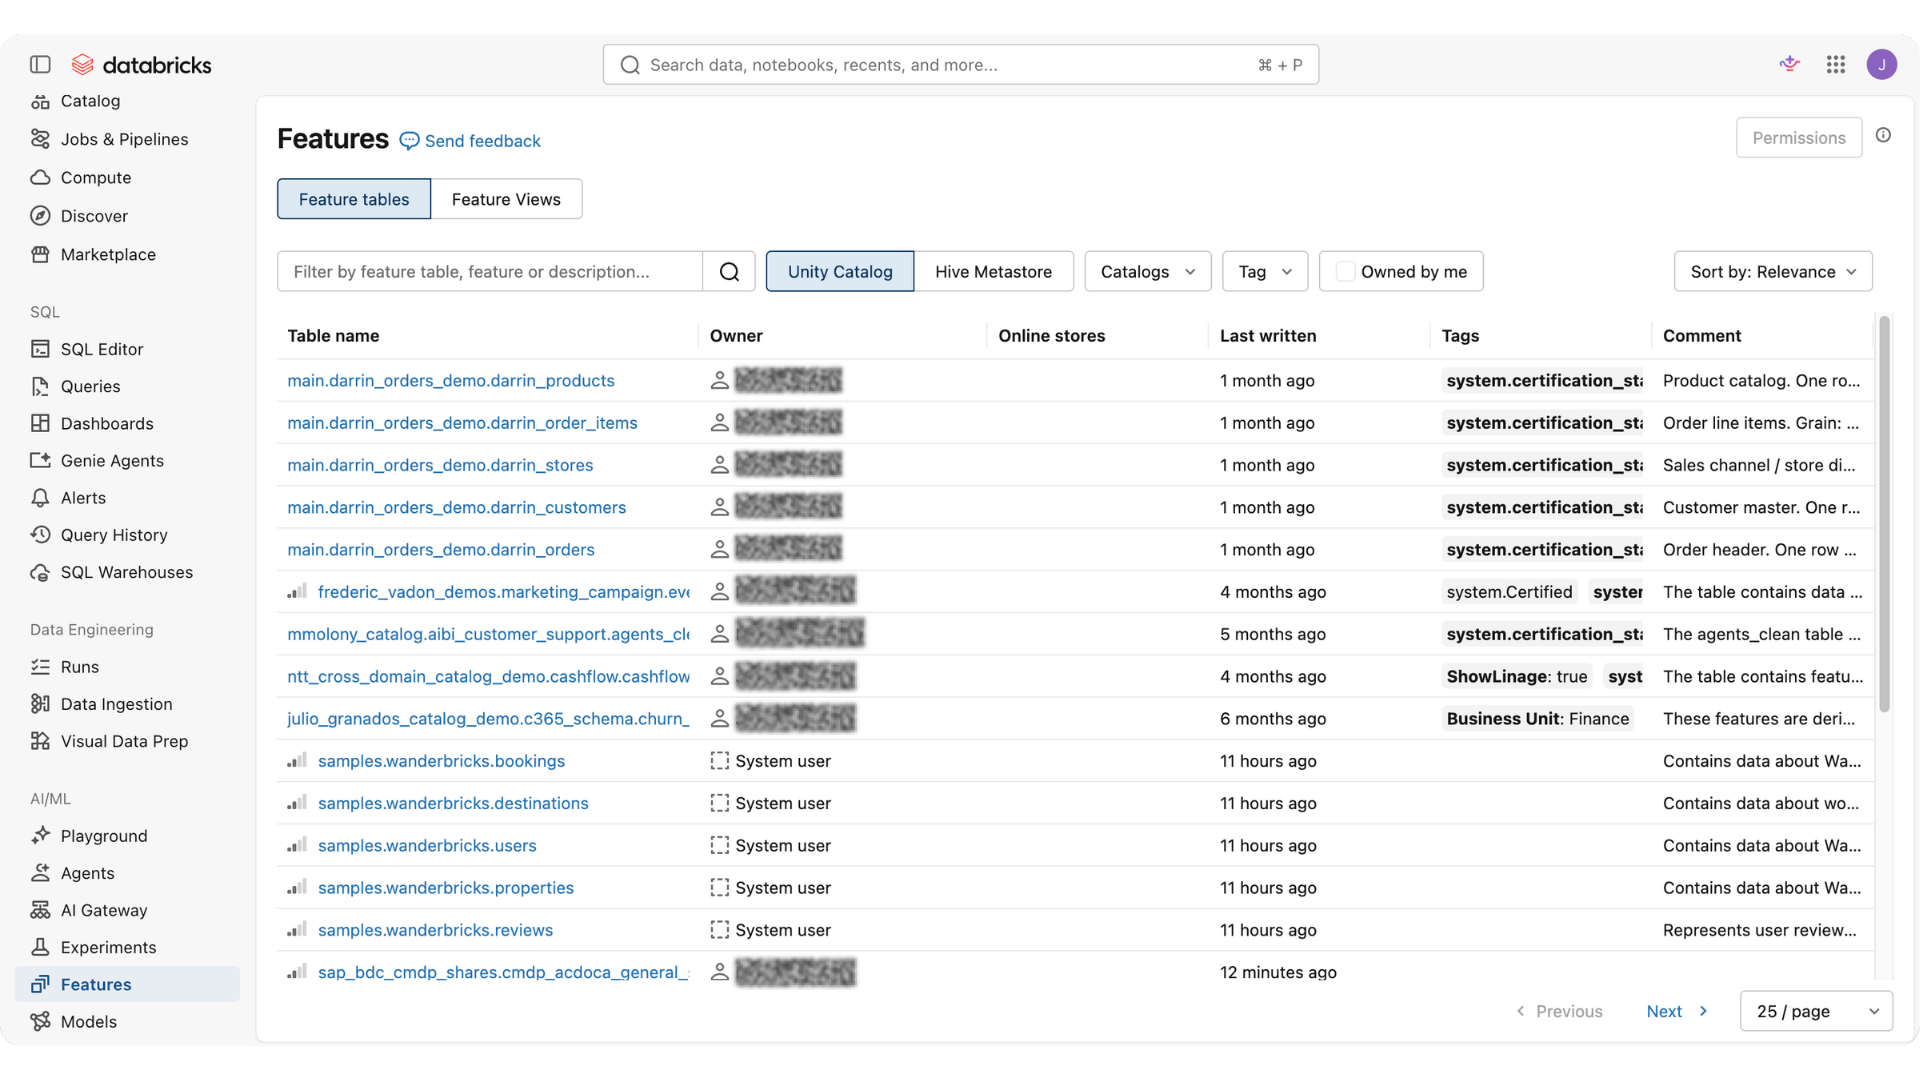
Task: Open SQL Editor icon in sidebar
Action: pos(40,349)
